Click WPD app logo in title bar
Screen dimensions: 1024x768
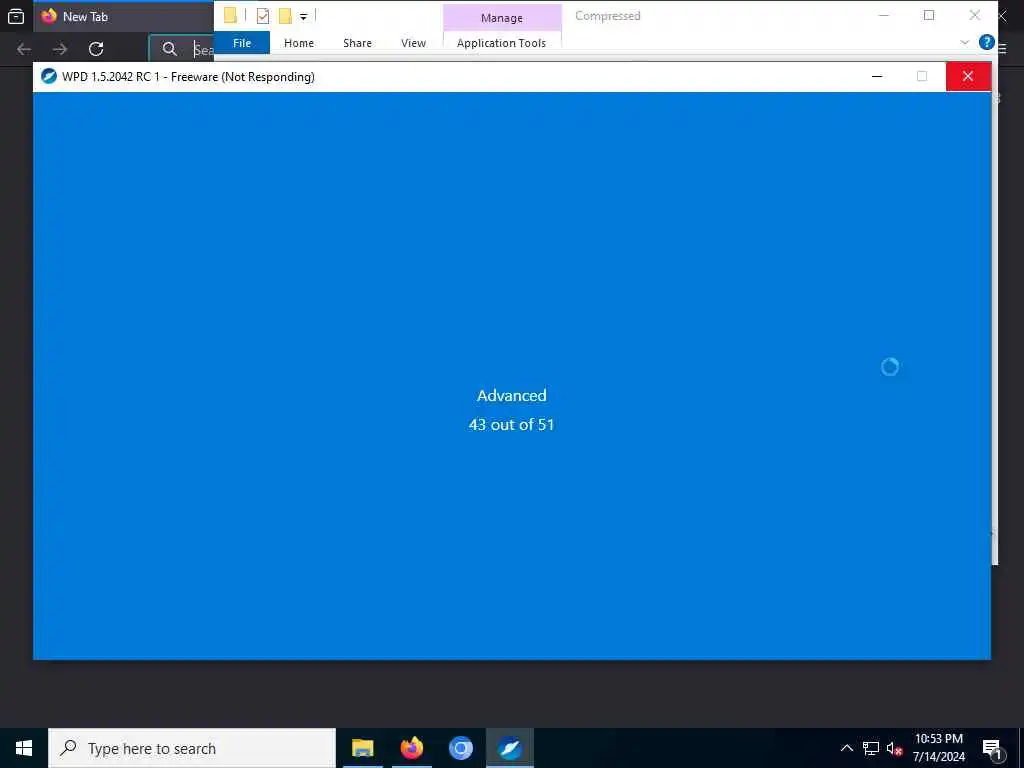tap(49, 76)
